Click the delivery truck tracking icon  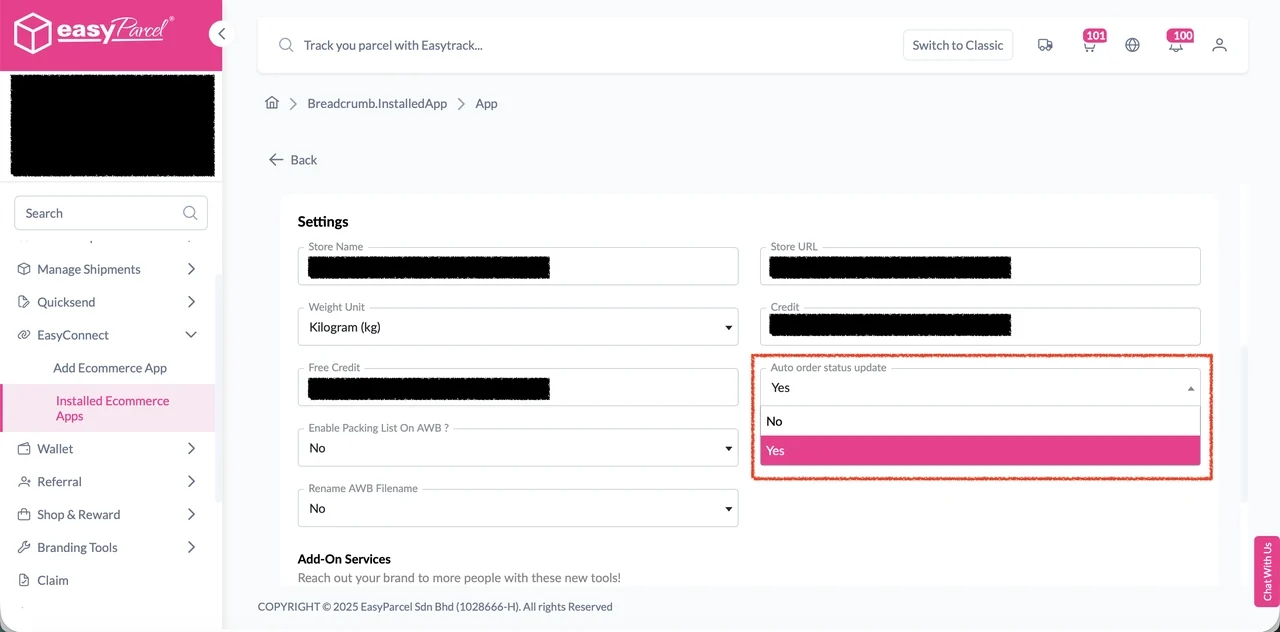click(x=1045, y=45)
